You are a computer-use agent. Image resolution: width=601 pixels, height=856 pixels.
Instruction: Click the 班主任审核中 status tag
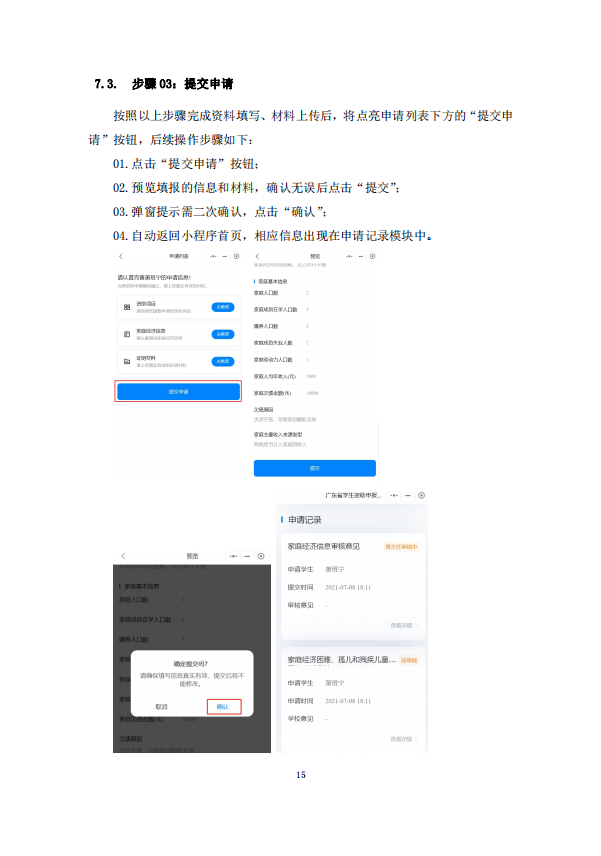401,546
